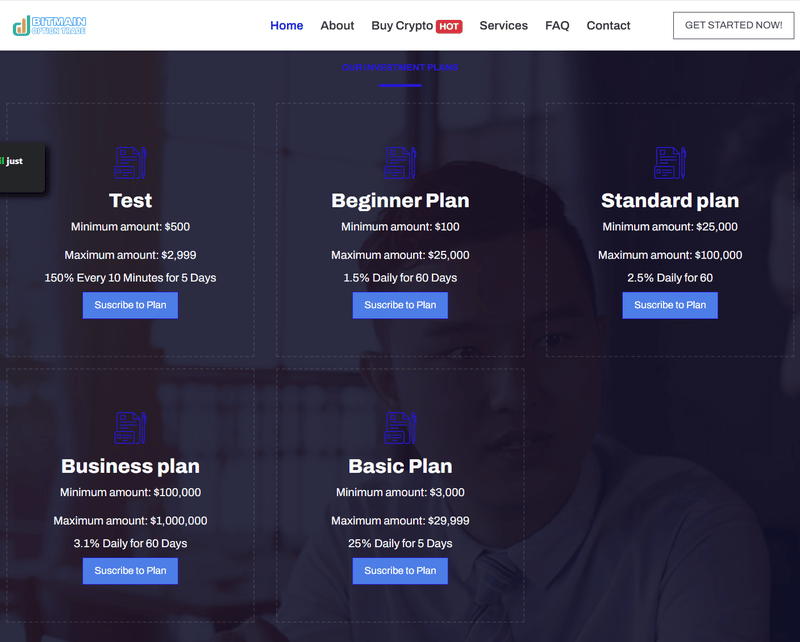The height and width of the screenshot is (642, 800).
Task: Click the Get Started Now button
Action: point(734,26)
